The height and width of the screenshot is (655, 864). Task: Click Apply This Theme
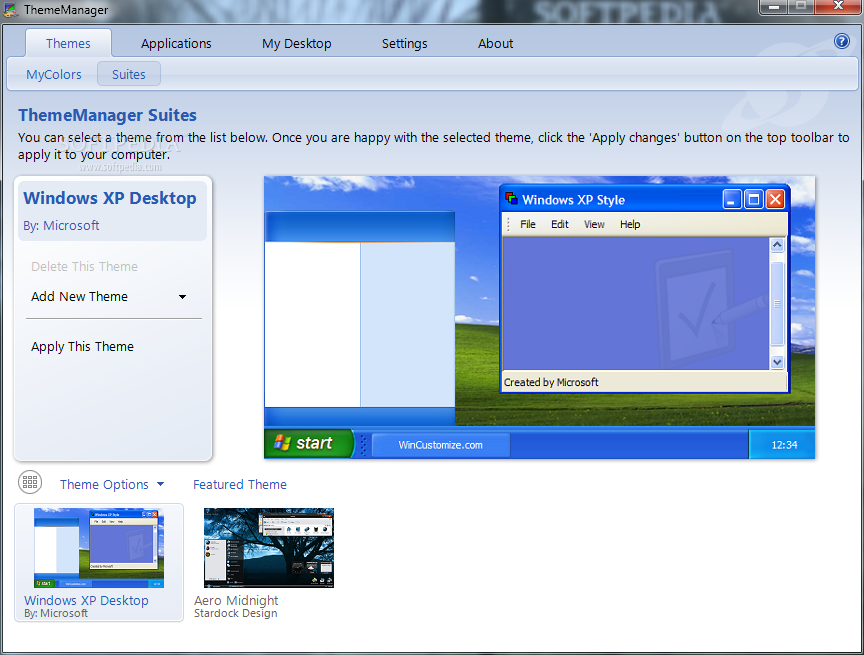coord(82,347)
